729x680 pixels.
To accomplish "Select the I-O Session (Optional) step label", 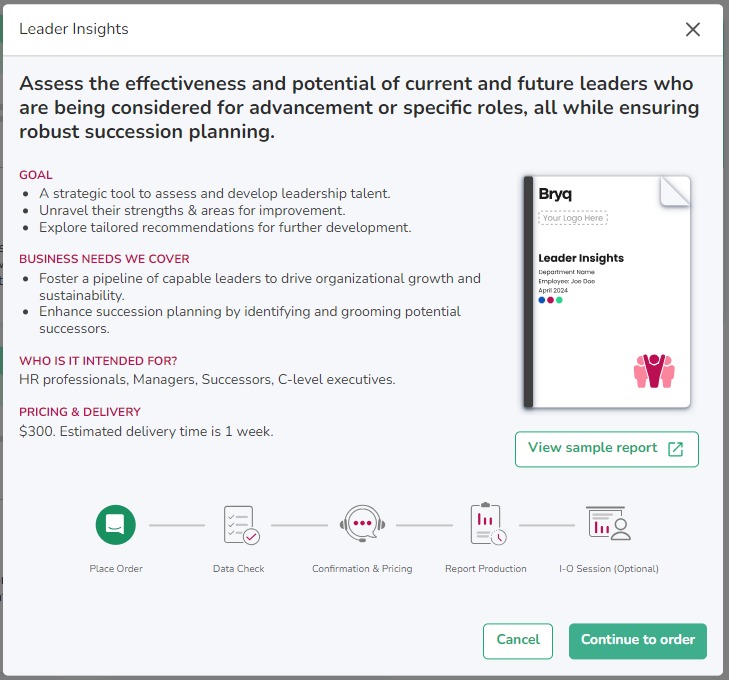I will tap(608, 569).
